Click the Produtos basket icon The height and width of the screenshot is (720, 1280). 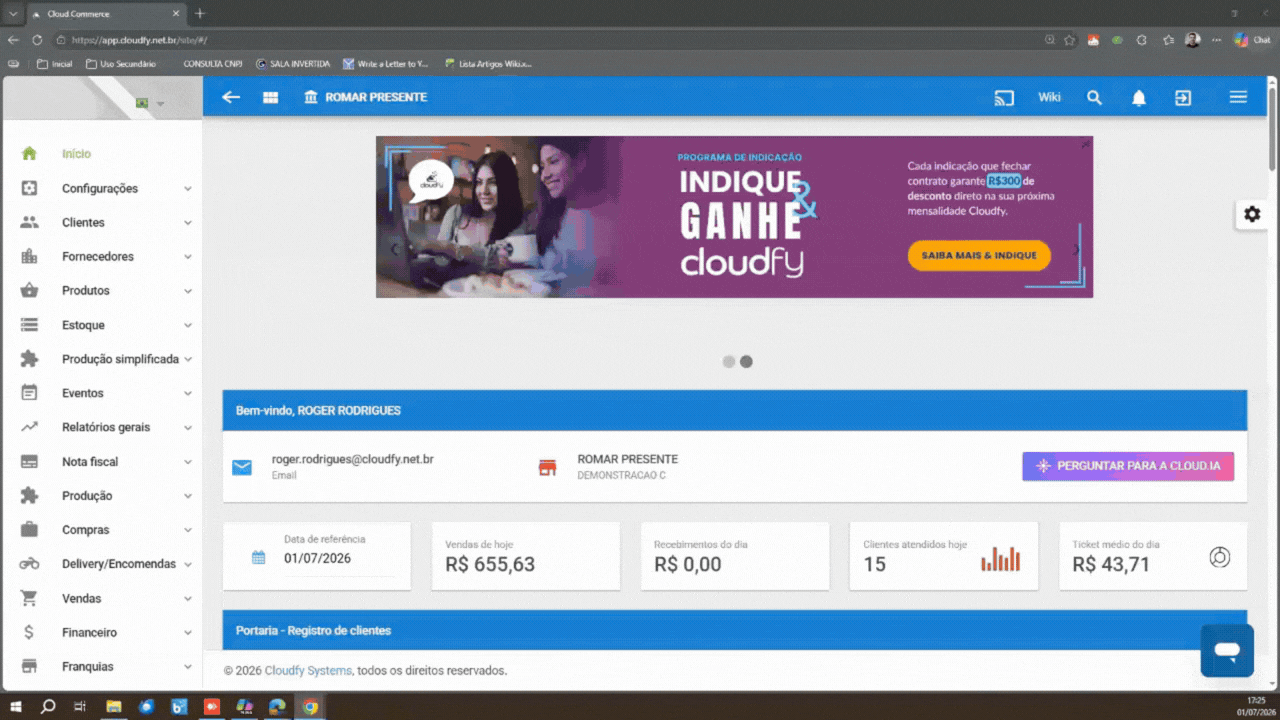click(29, 290)
